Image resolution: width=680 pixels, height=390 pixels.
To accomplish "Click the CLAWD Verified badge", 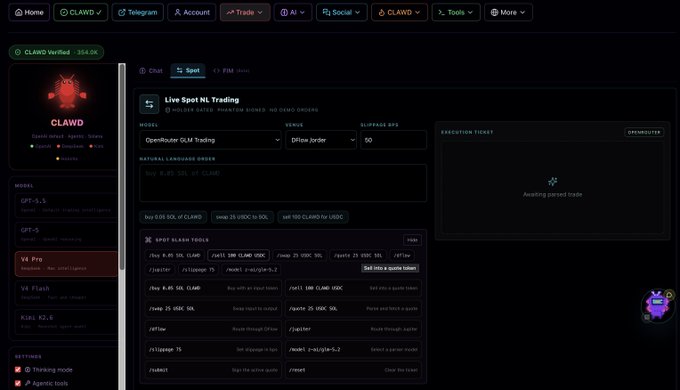I will (x=56, y=52).
